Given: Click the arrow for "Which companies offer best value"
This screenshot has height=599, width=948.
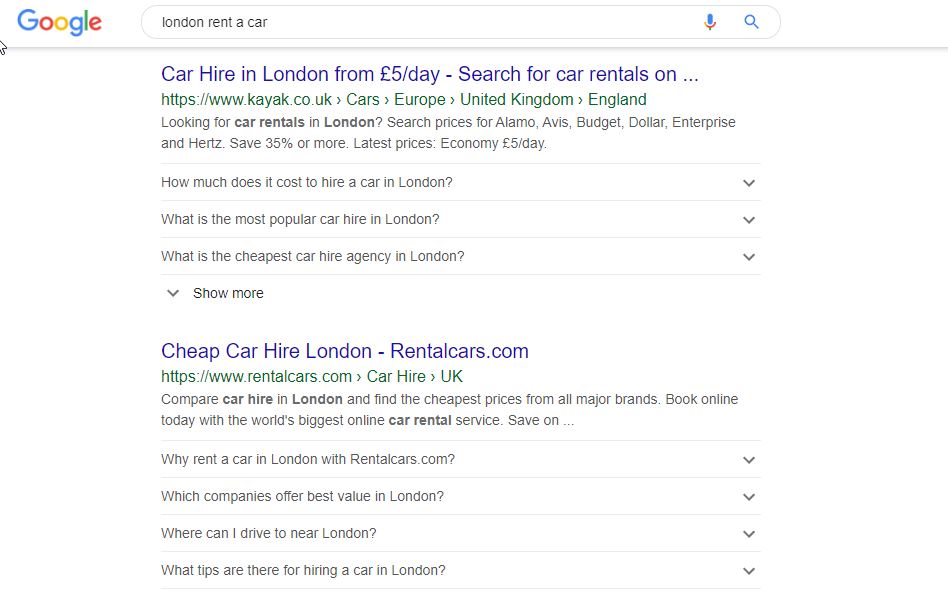Looking at the screenshot, I should point(749,497).
